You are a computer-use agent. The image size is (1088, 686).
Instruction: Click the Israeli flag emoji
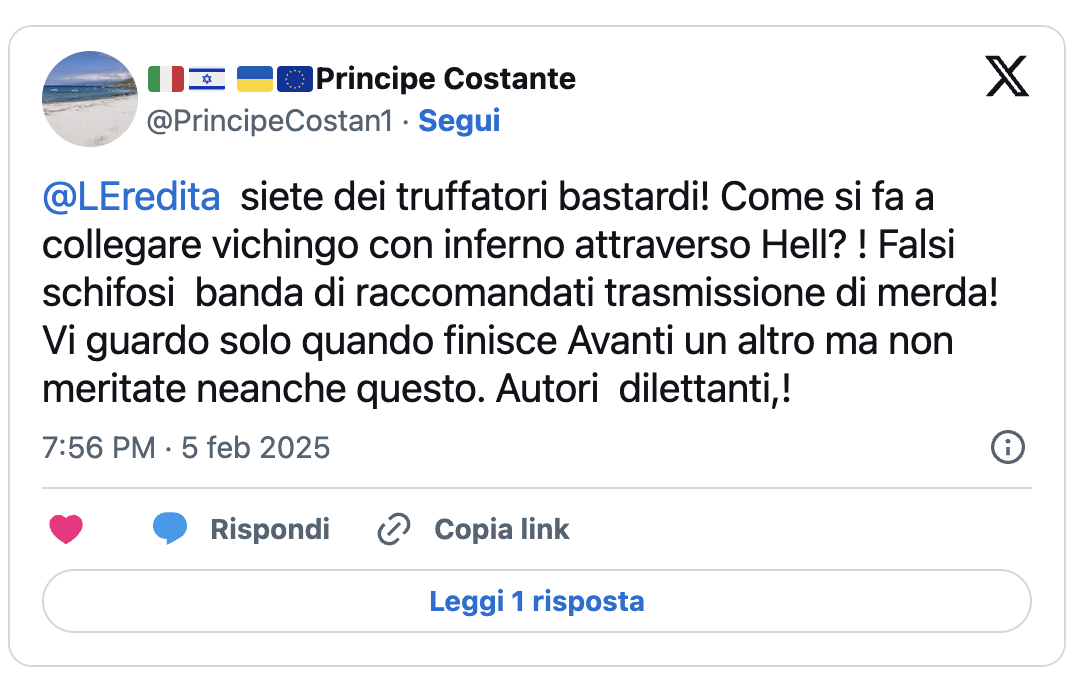pyautogui.click(x=207, y=79)
